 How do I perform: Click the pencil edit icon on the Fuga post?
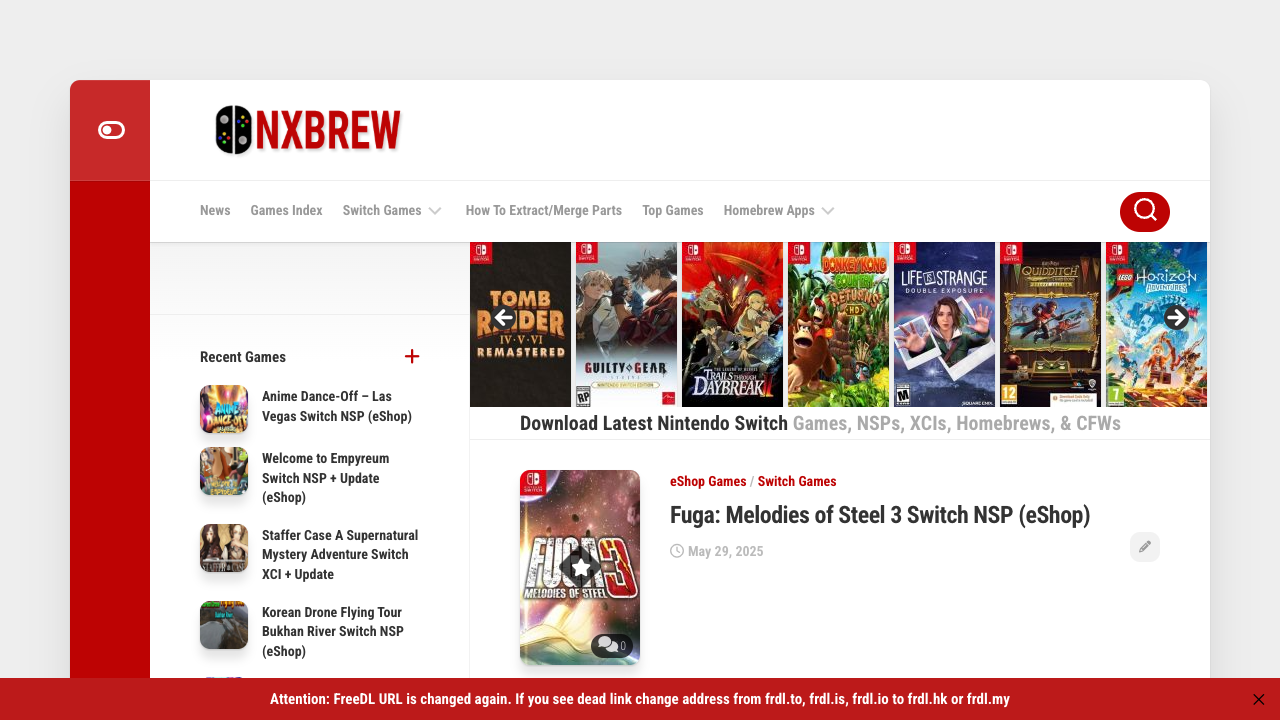point(1144,547)
